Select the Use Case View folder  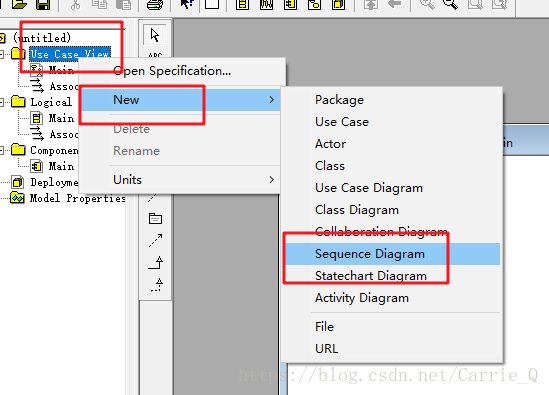click(70, 54)
